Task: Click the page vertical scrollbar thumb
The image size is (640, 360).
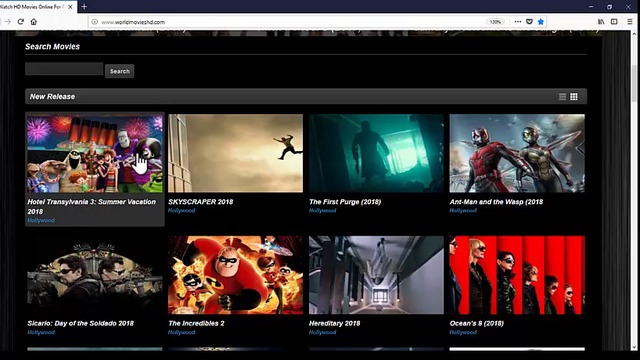Action: (x=634, y=84)
